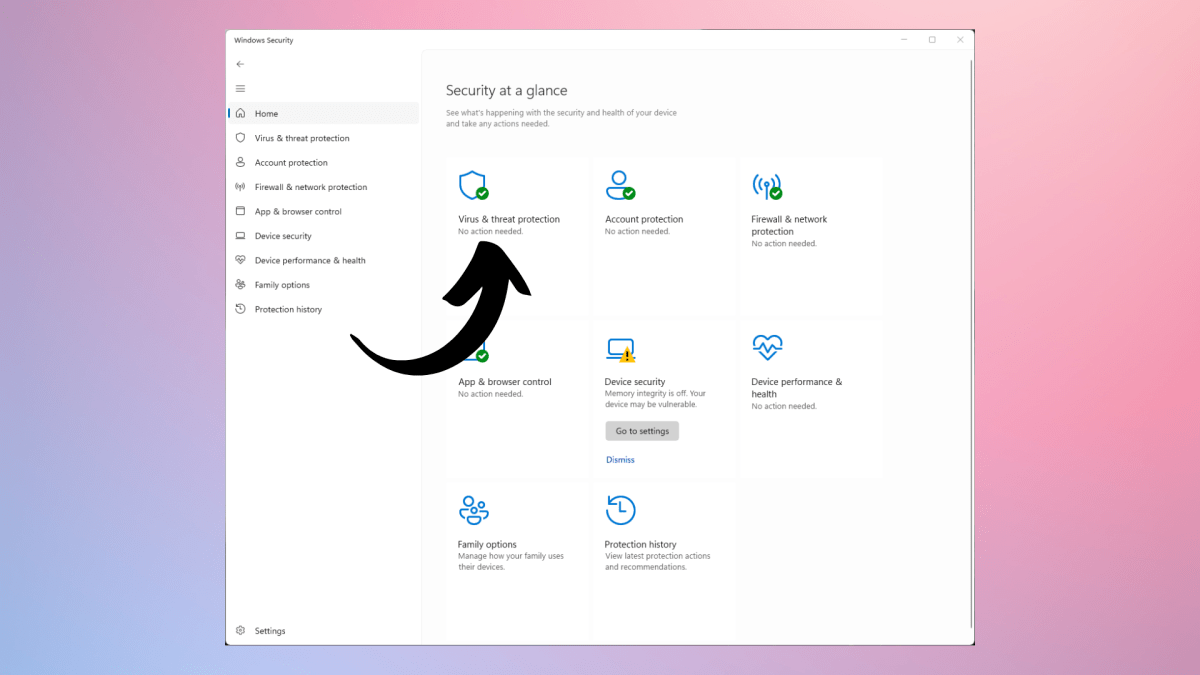
Task: Maximize the Windows Security window
Action: [x=932, y=40]
